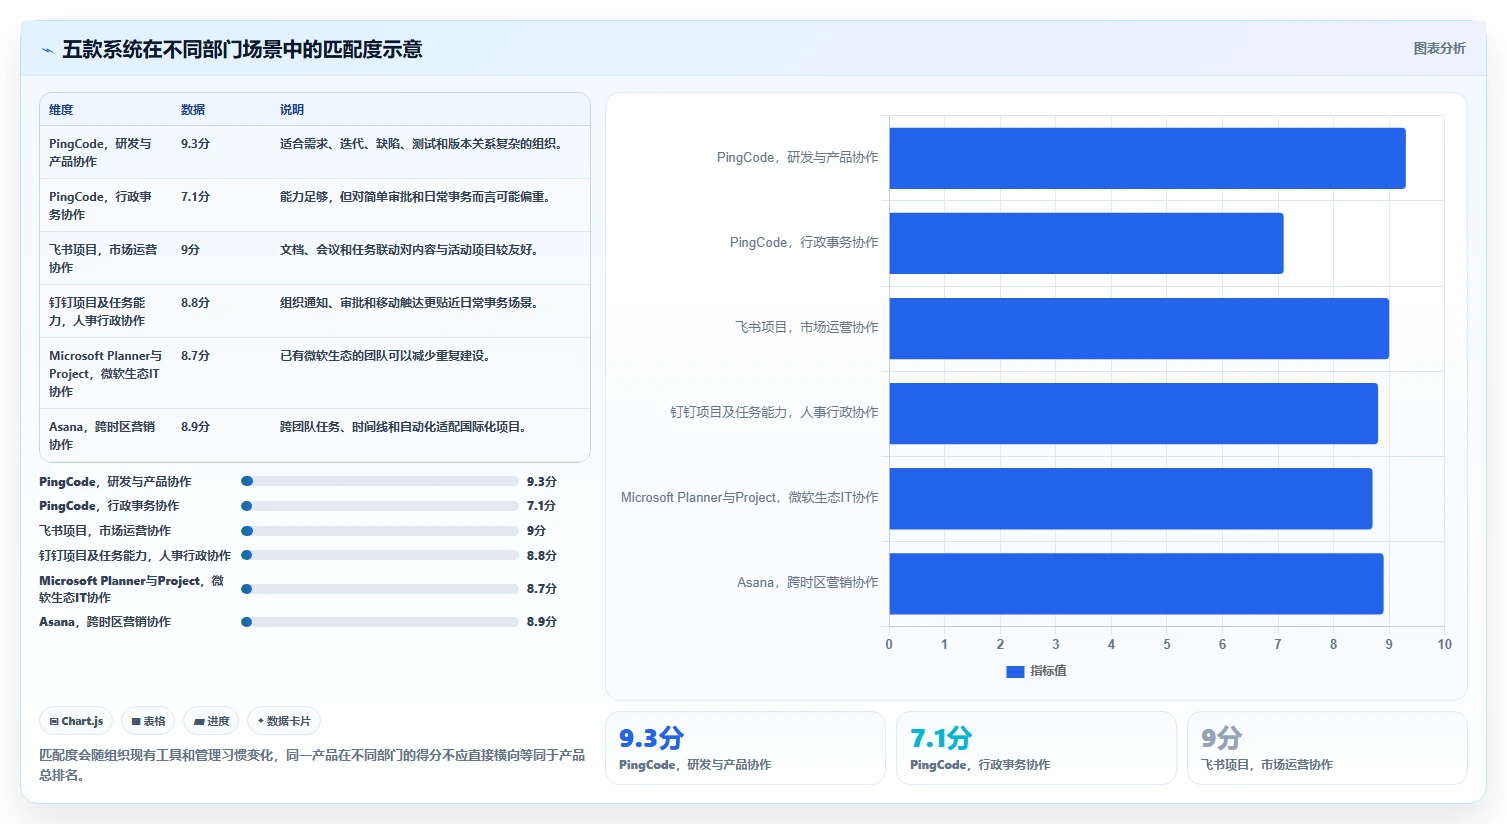
Task: Click chart bar for Microsoft Planner与Project
Action: (1130, 498)
